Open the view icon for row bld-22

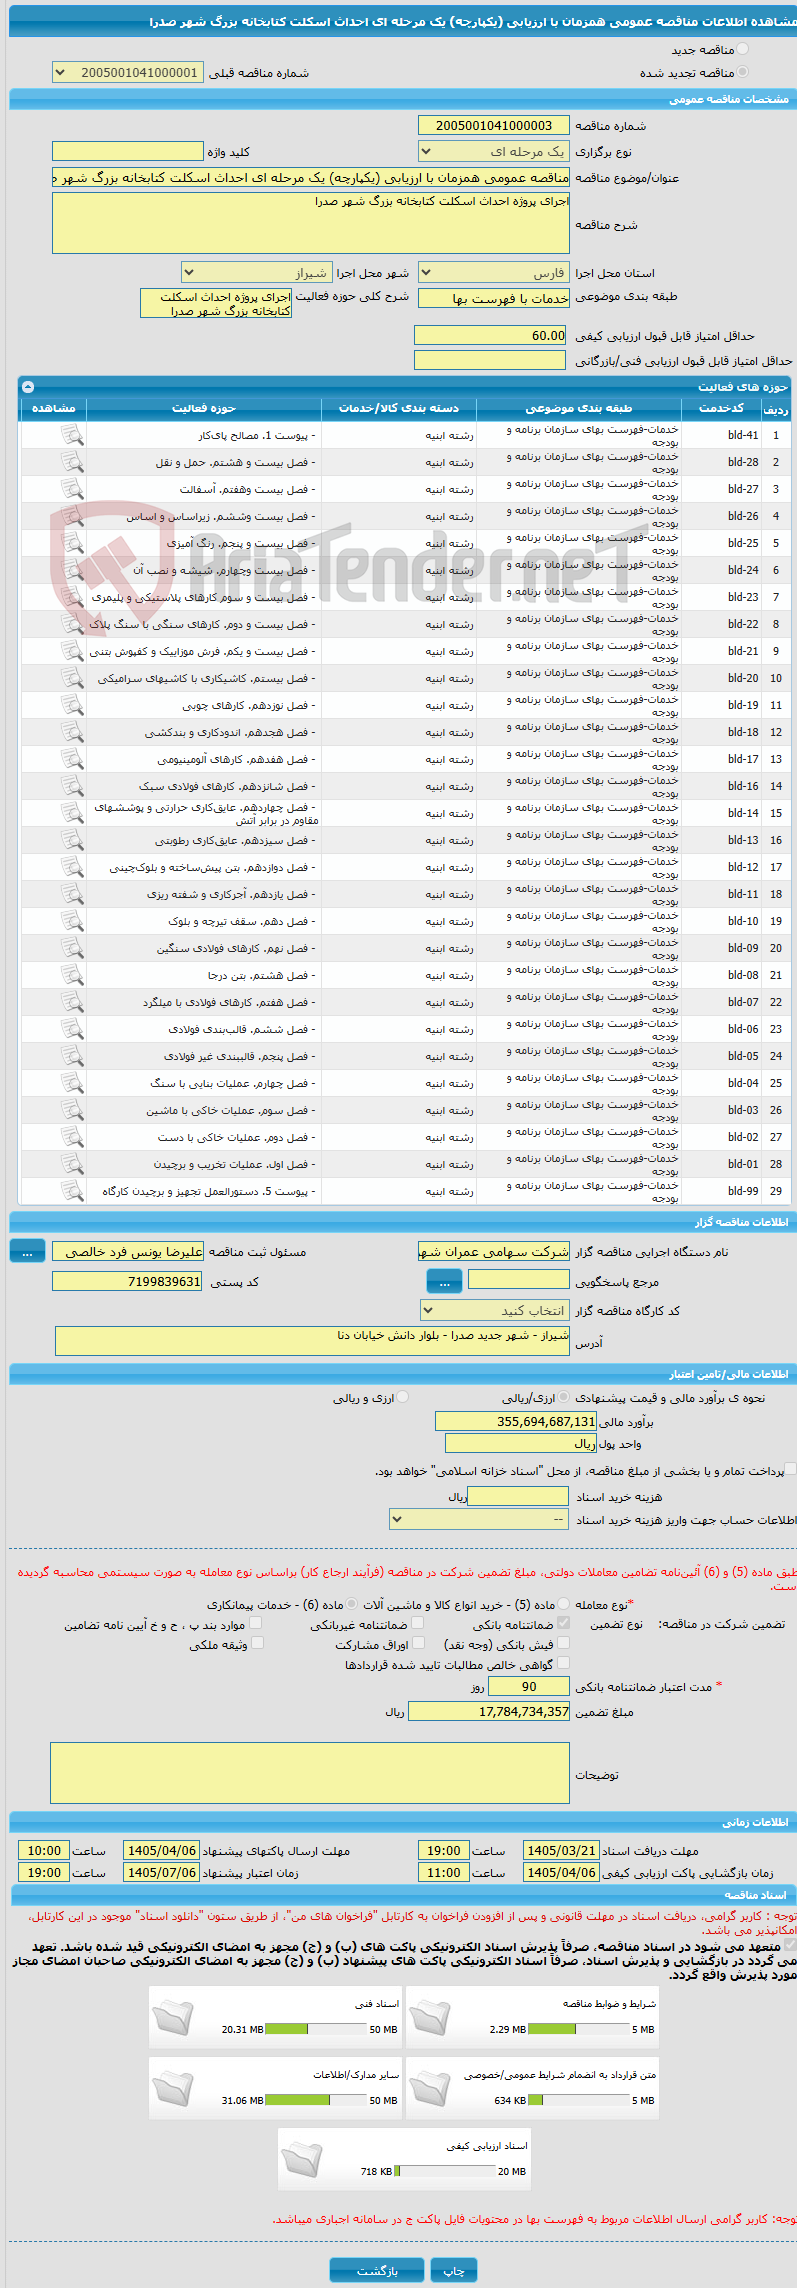(71, 624)
